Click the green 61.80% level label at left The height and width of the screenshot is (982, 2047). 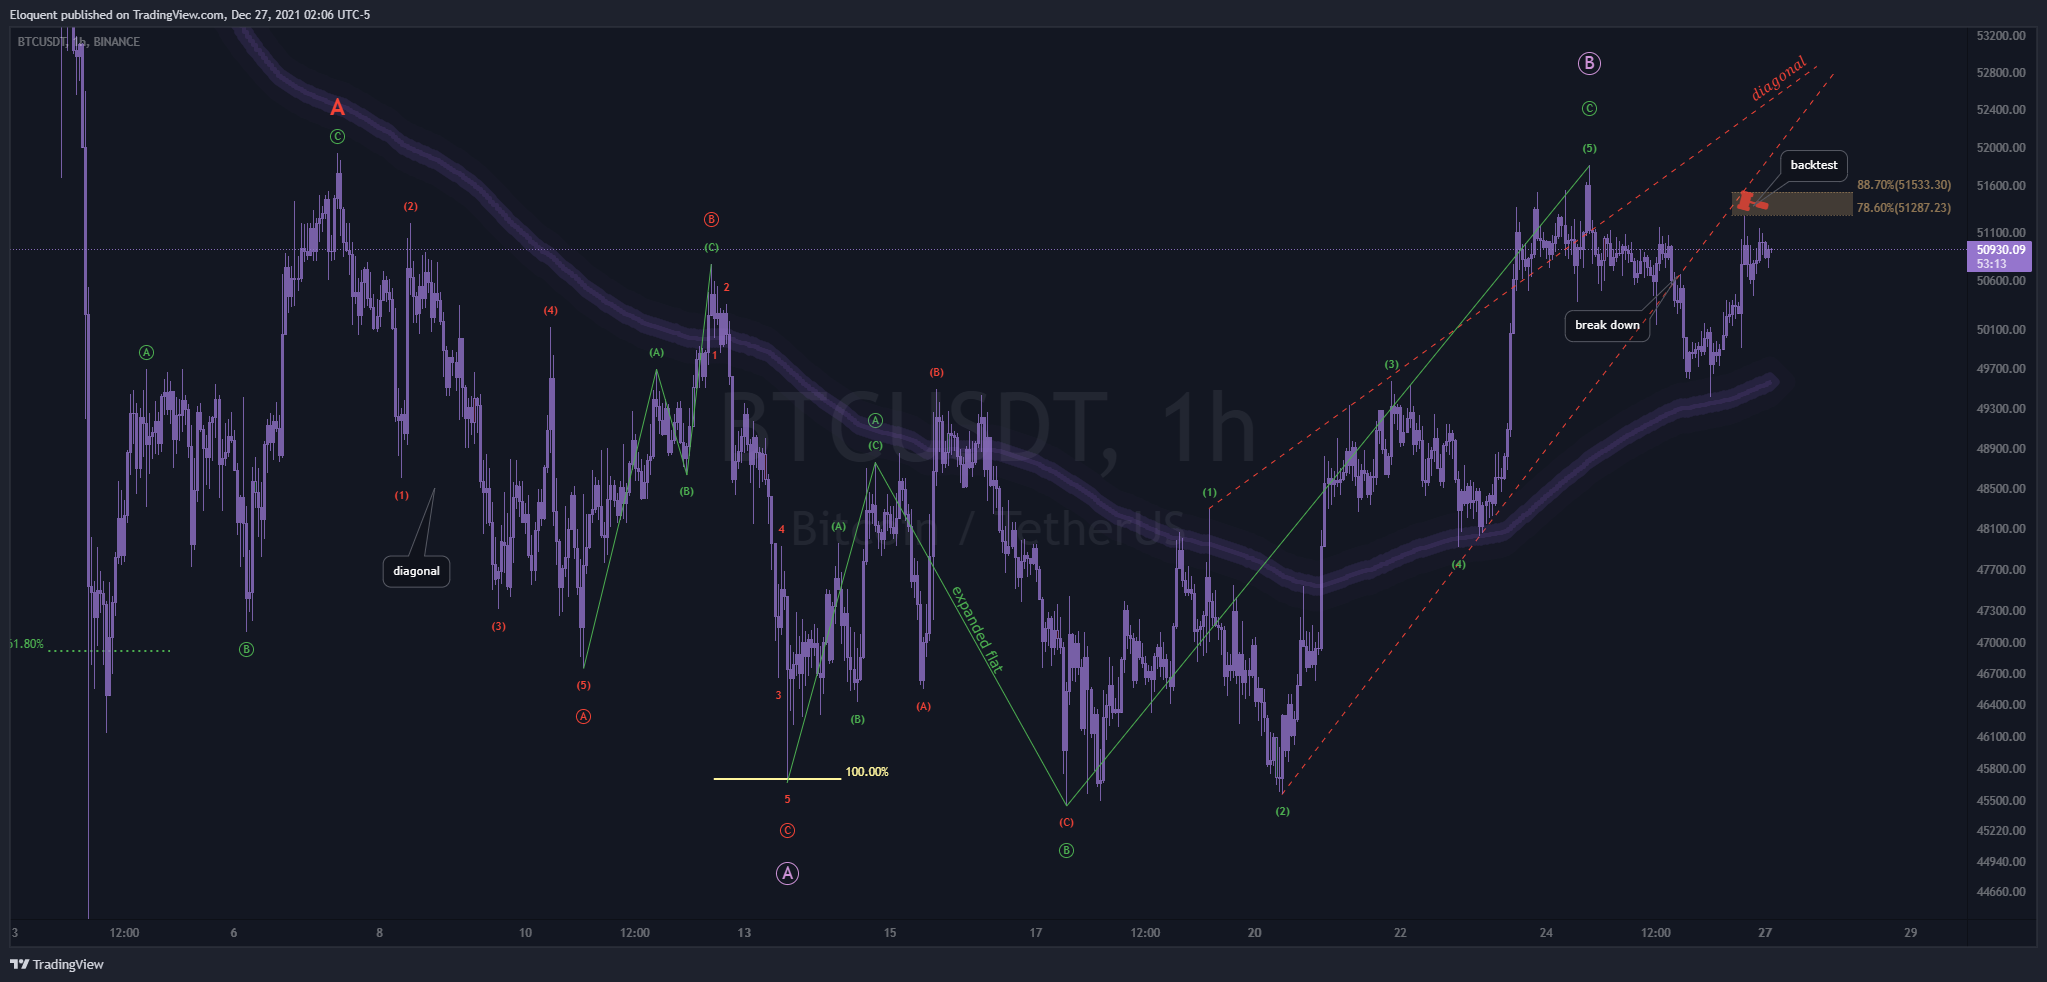[26, 644]
